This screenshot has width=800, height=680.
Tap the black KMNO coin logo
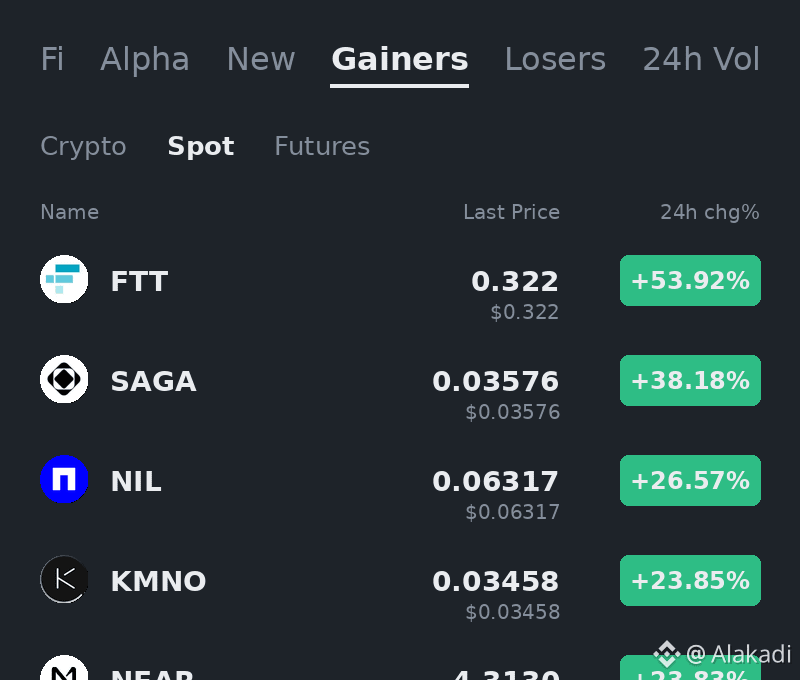point(64,579)
